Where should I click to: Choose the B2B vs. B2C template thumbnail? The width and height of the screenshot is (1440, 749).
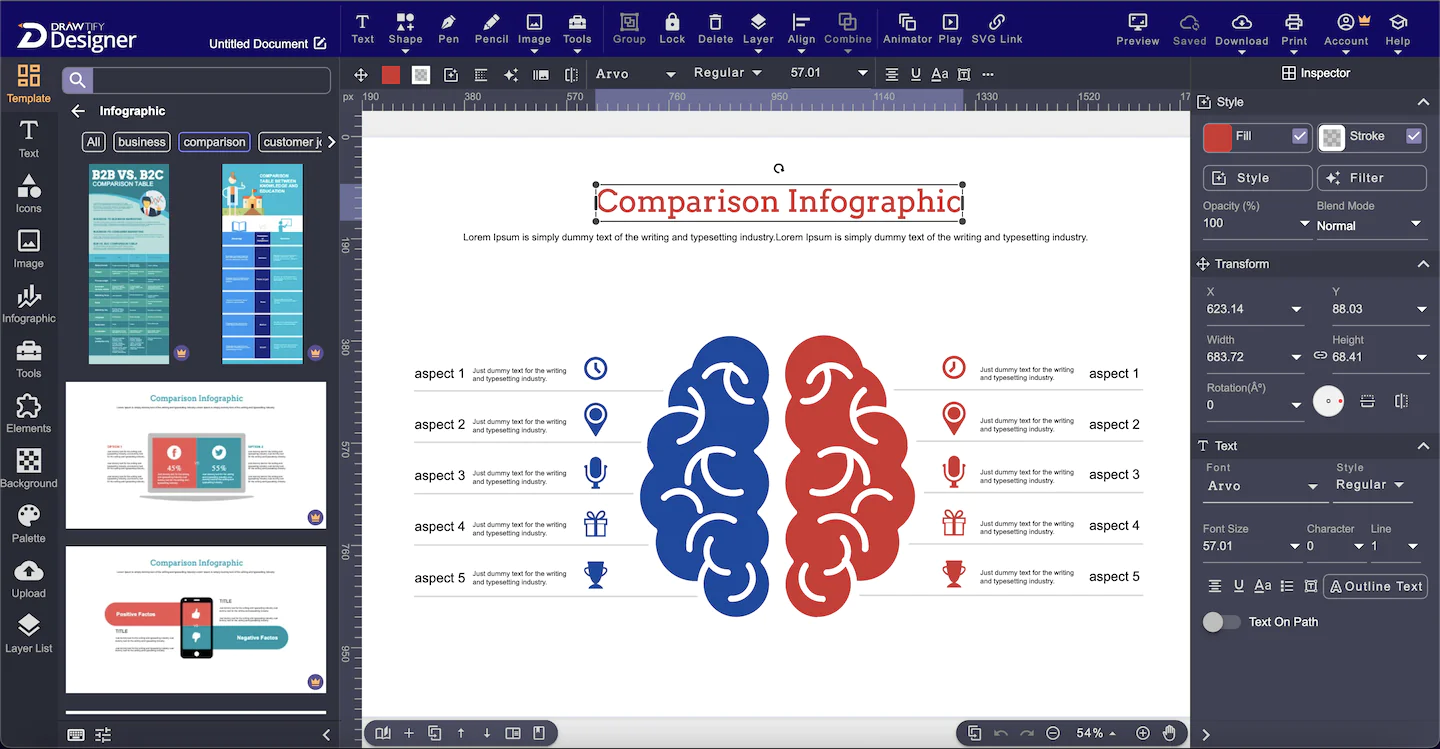click(x=129, y=264)
